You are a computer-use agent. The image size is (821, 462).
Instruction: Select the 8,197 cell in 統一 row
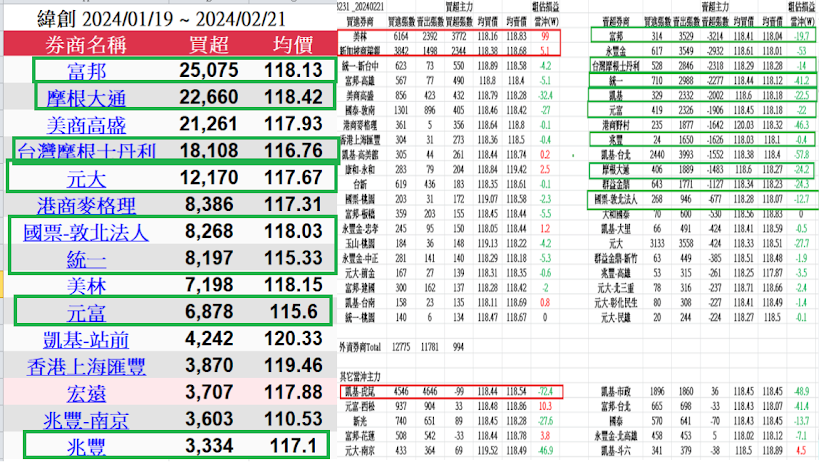[x=209, y=258]
